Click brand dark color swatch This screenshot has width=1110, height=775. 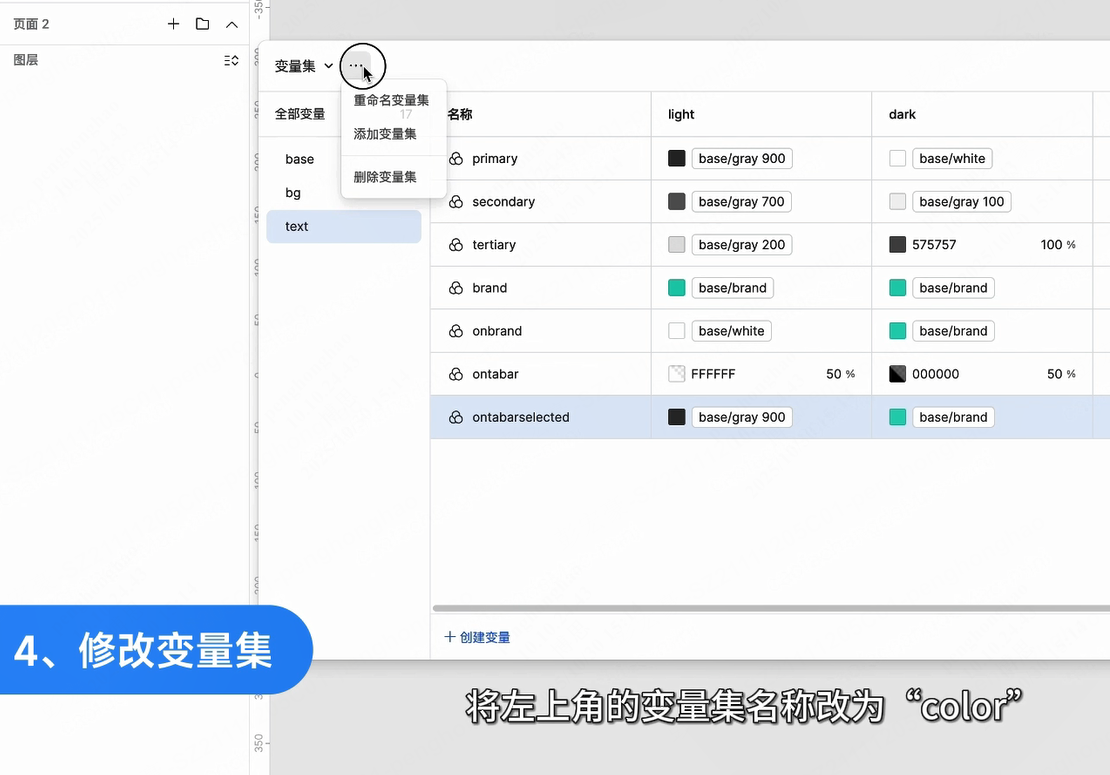click(x=898, y=288)
